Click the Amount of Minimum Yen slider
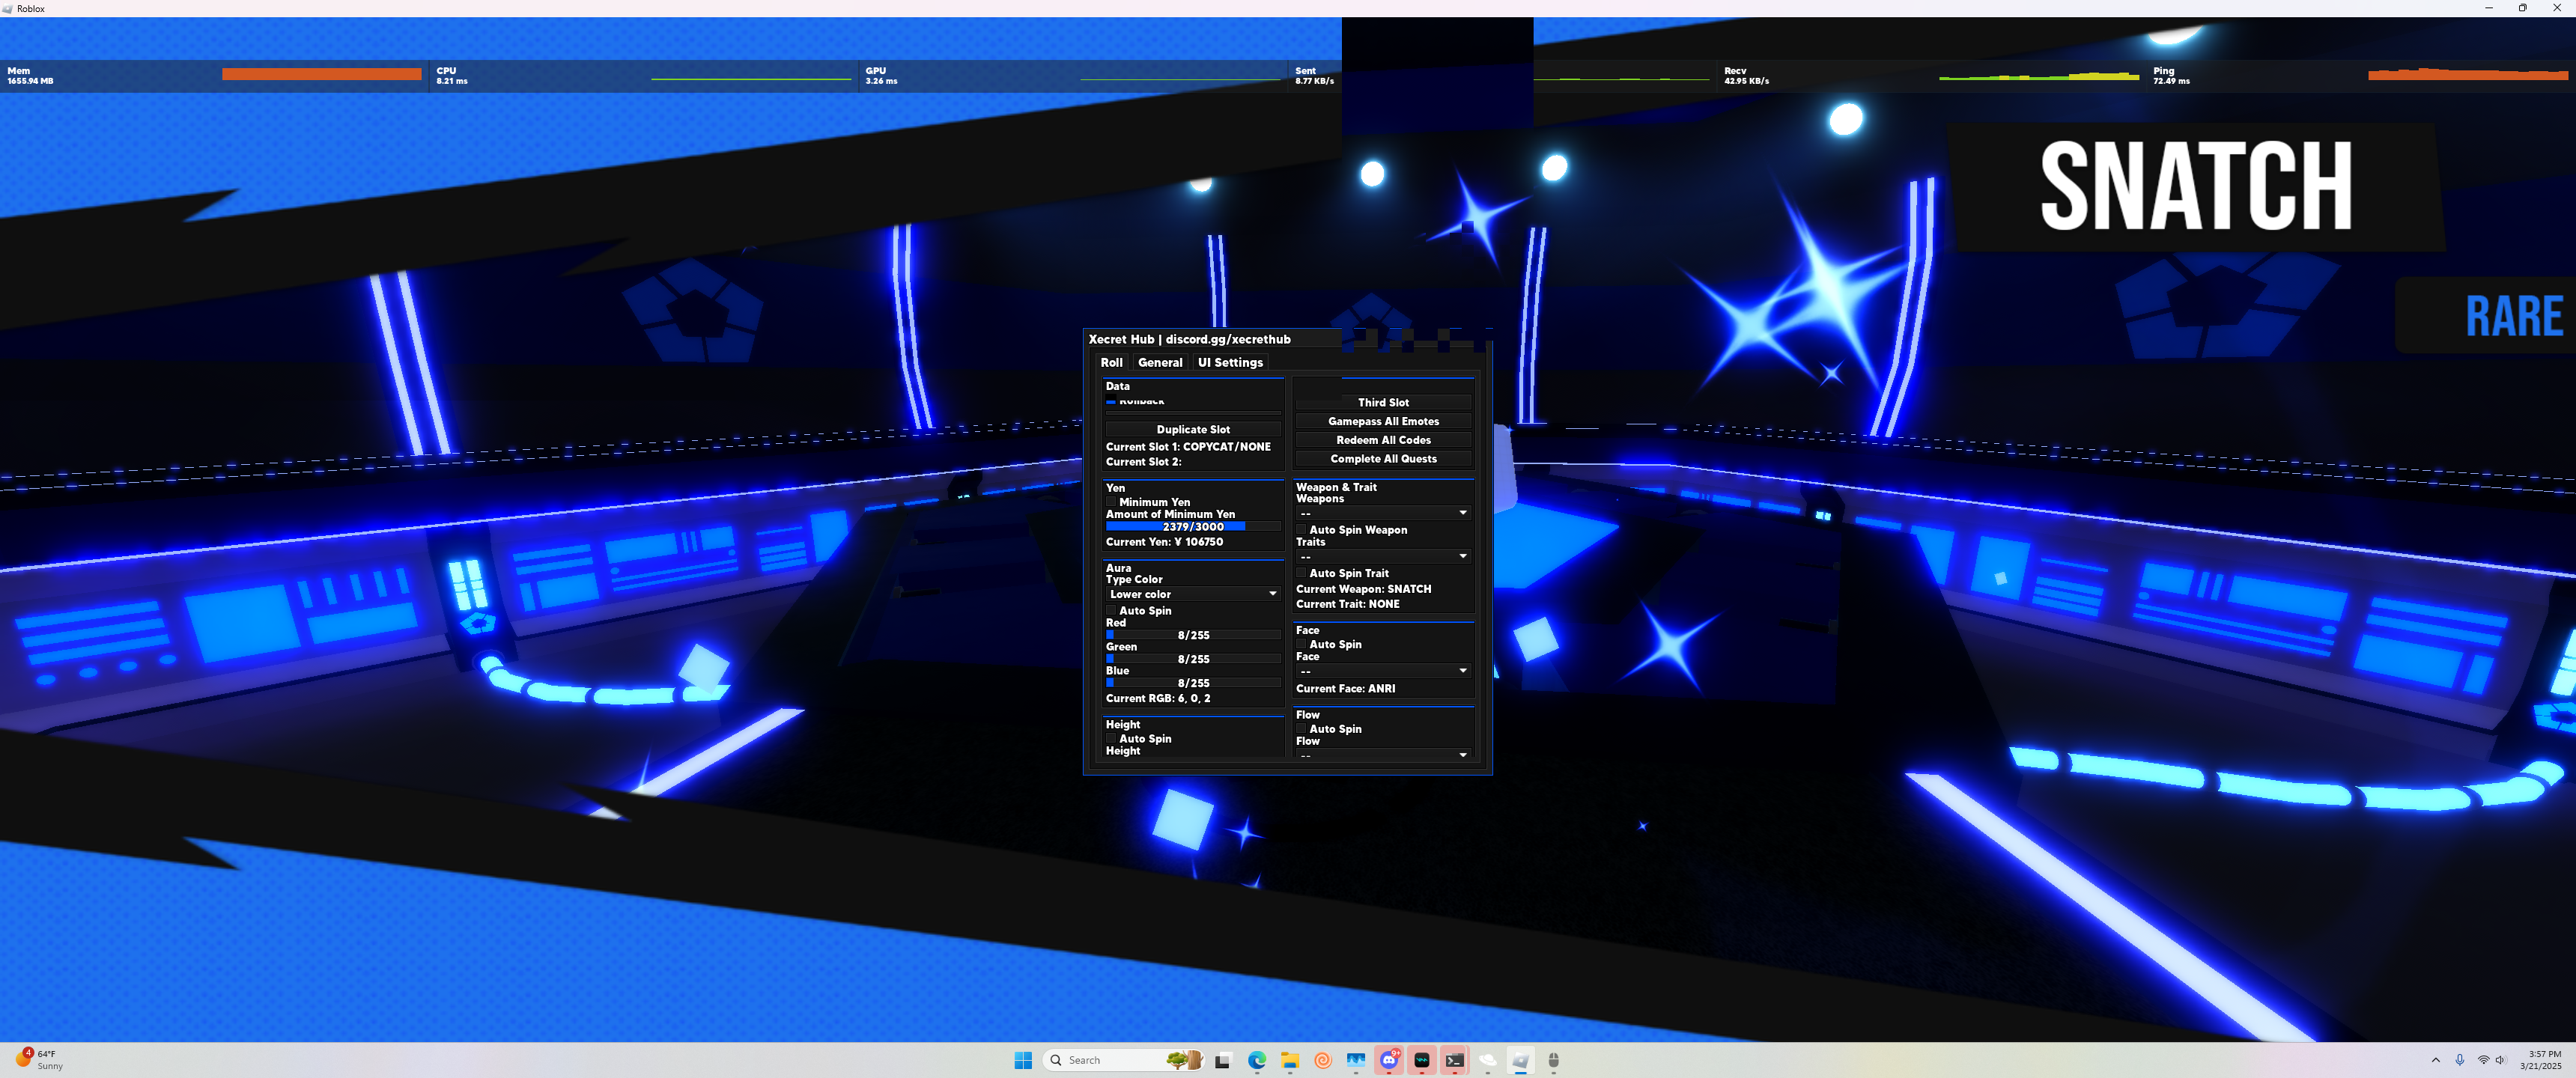 pos(1193,526)
